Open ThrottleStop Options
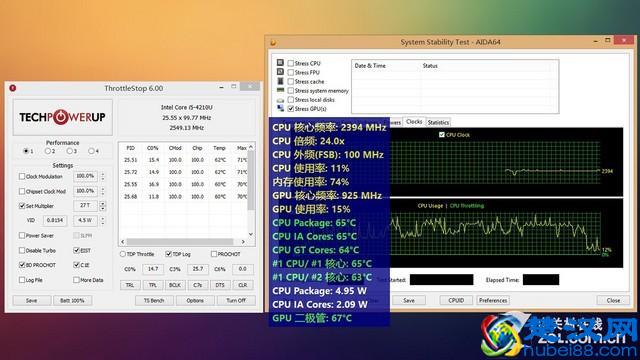640x360 pixels. coord(195,300)
